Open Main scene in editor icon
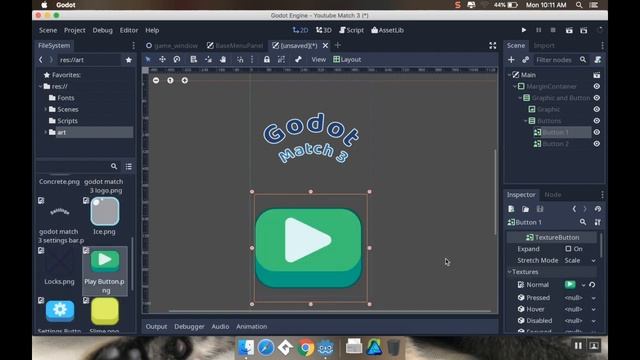Screen dimensions: 640x360 tap(597, 75)
